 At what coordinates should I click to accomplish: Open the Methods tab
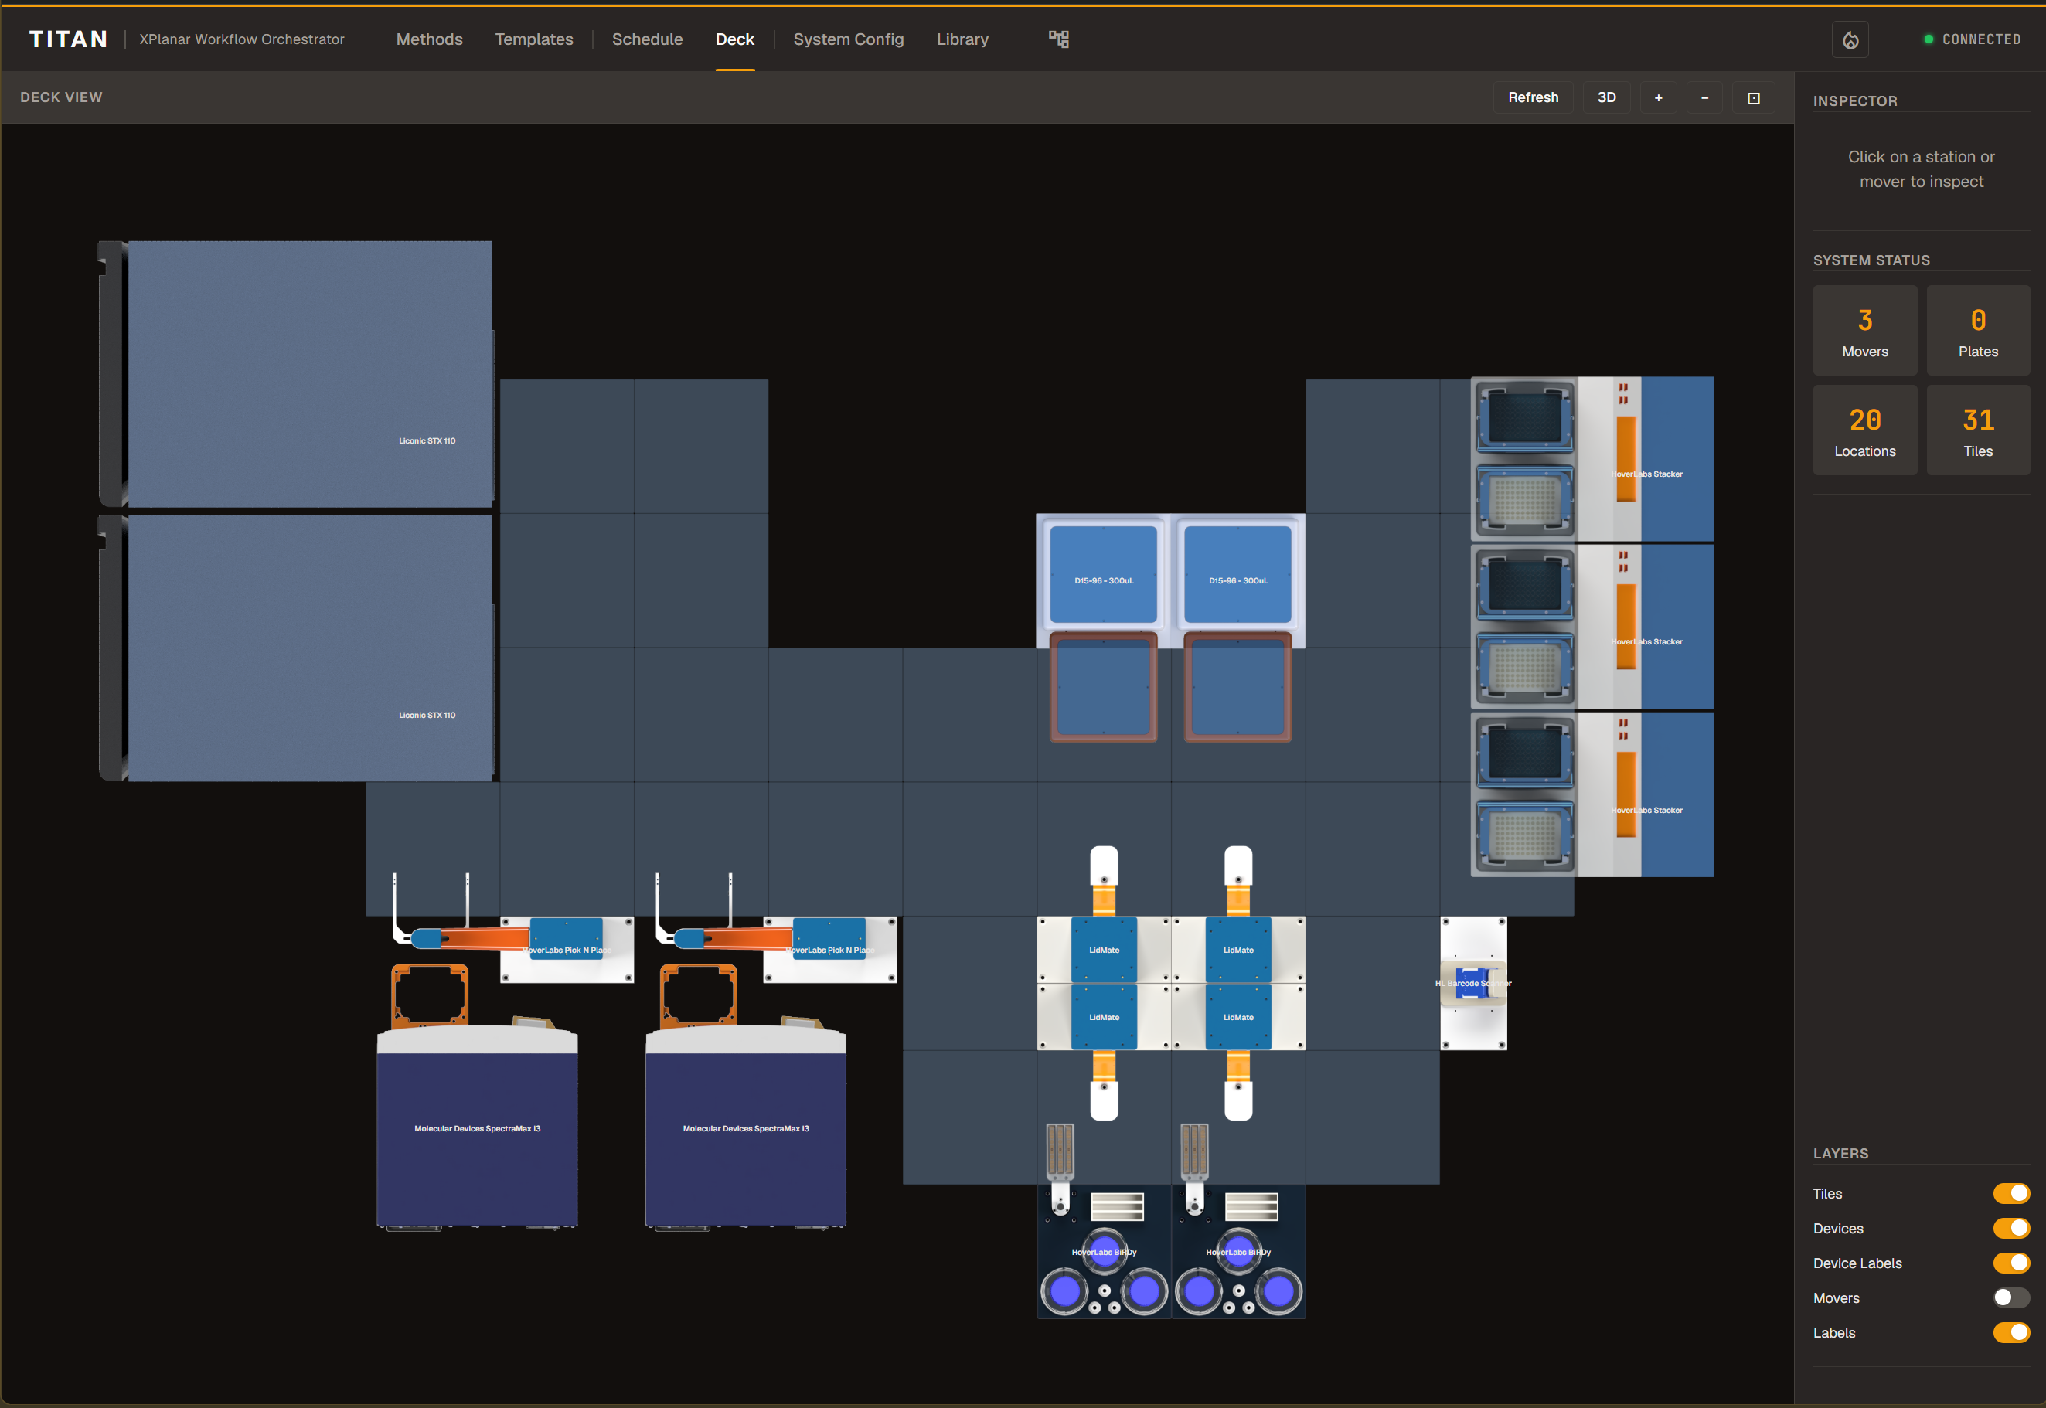[429, 39]
